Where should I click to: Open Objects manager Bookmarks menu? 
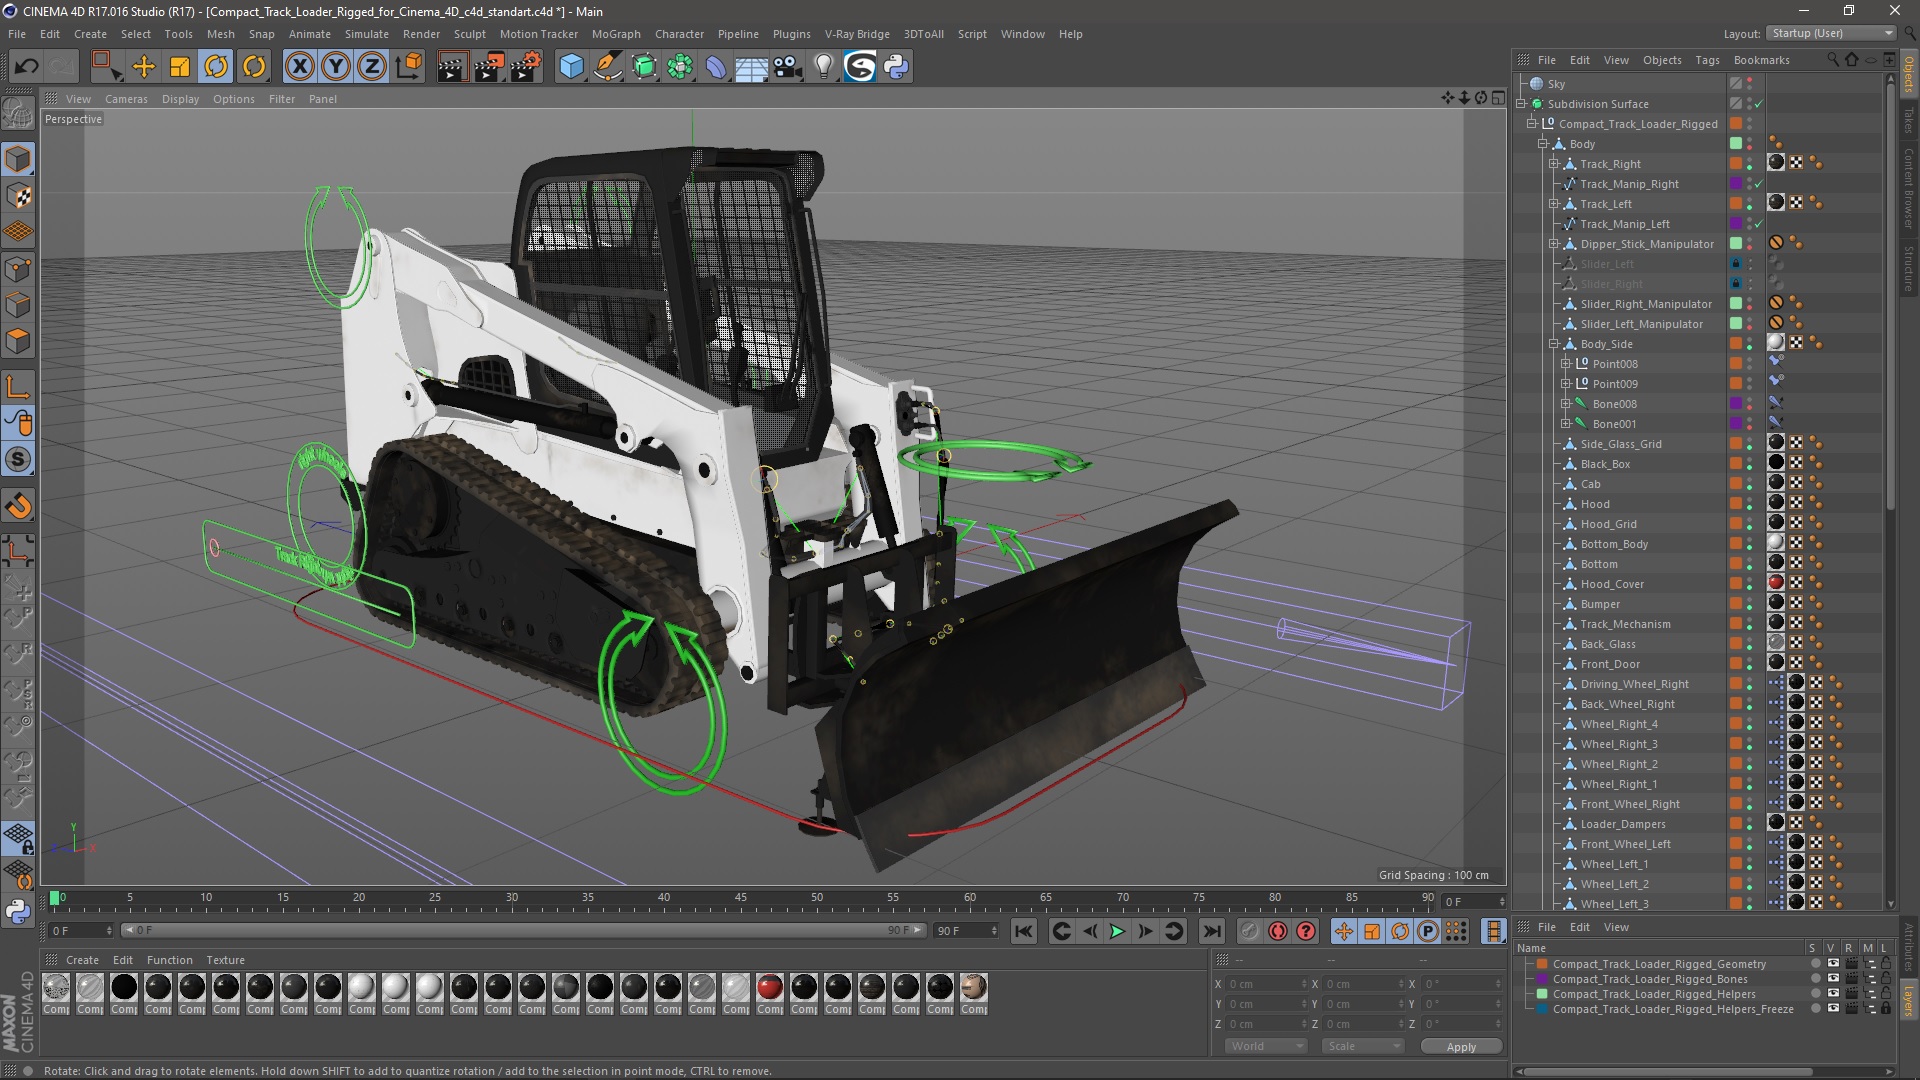tap(1761, 60)
